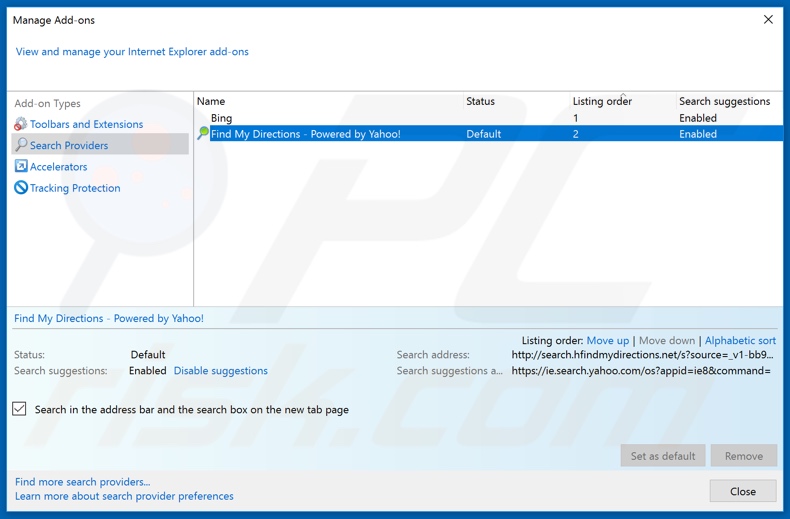Image resolution: width=790 pixels, height=519 pixels.
Task: Click the Accelerators arrow icon
Action: coord(21,166)
